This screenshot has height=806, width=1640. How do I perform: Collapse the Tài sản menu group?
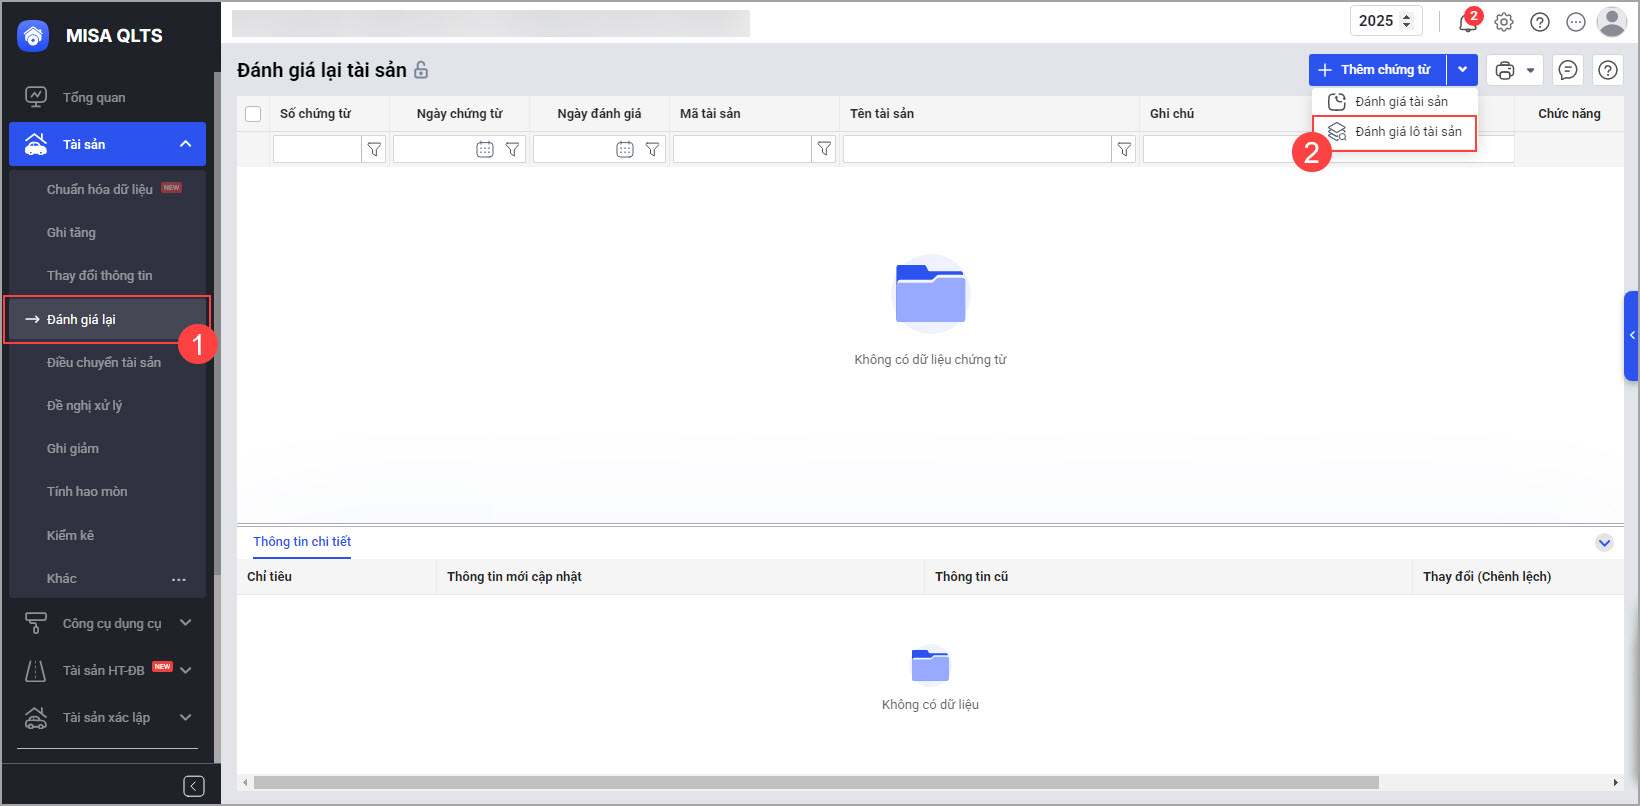[185, 144]
